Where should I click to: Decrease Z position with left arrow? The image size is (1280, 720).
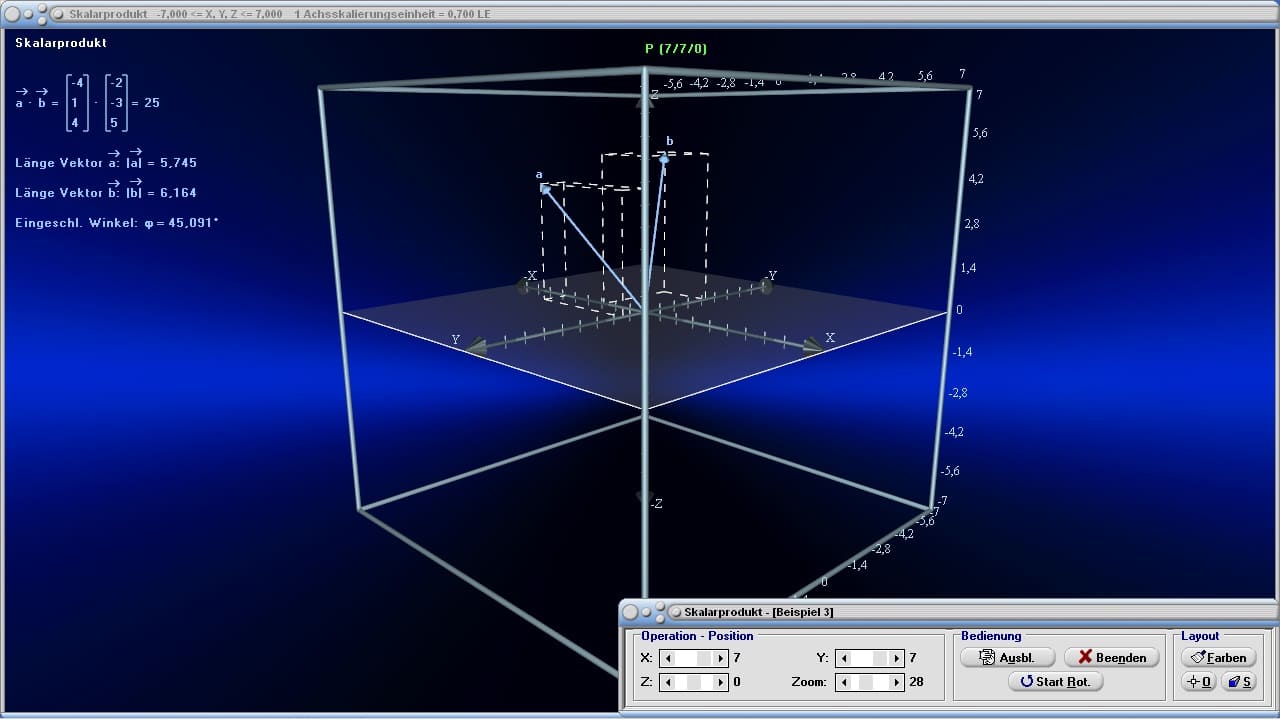tap(668, 682)
